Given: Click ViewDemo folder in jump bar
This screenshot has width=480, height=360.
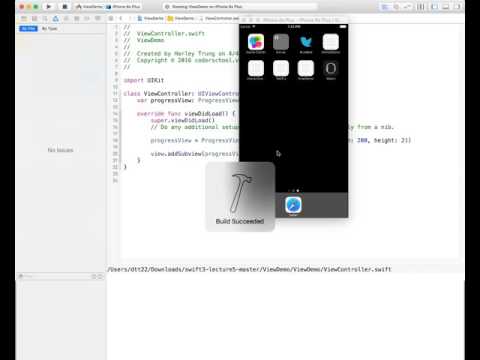Looking at the screenshot, I should pos(181,19).
